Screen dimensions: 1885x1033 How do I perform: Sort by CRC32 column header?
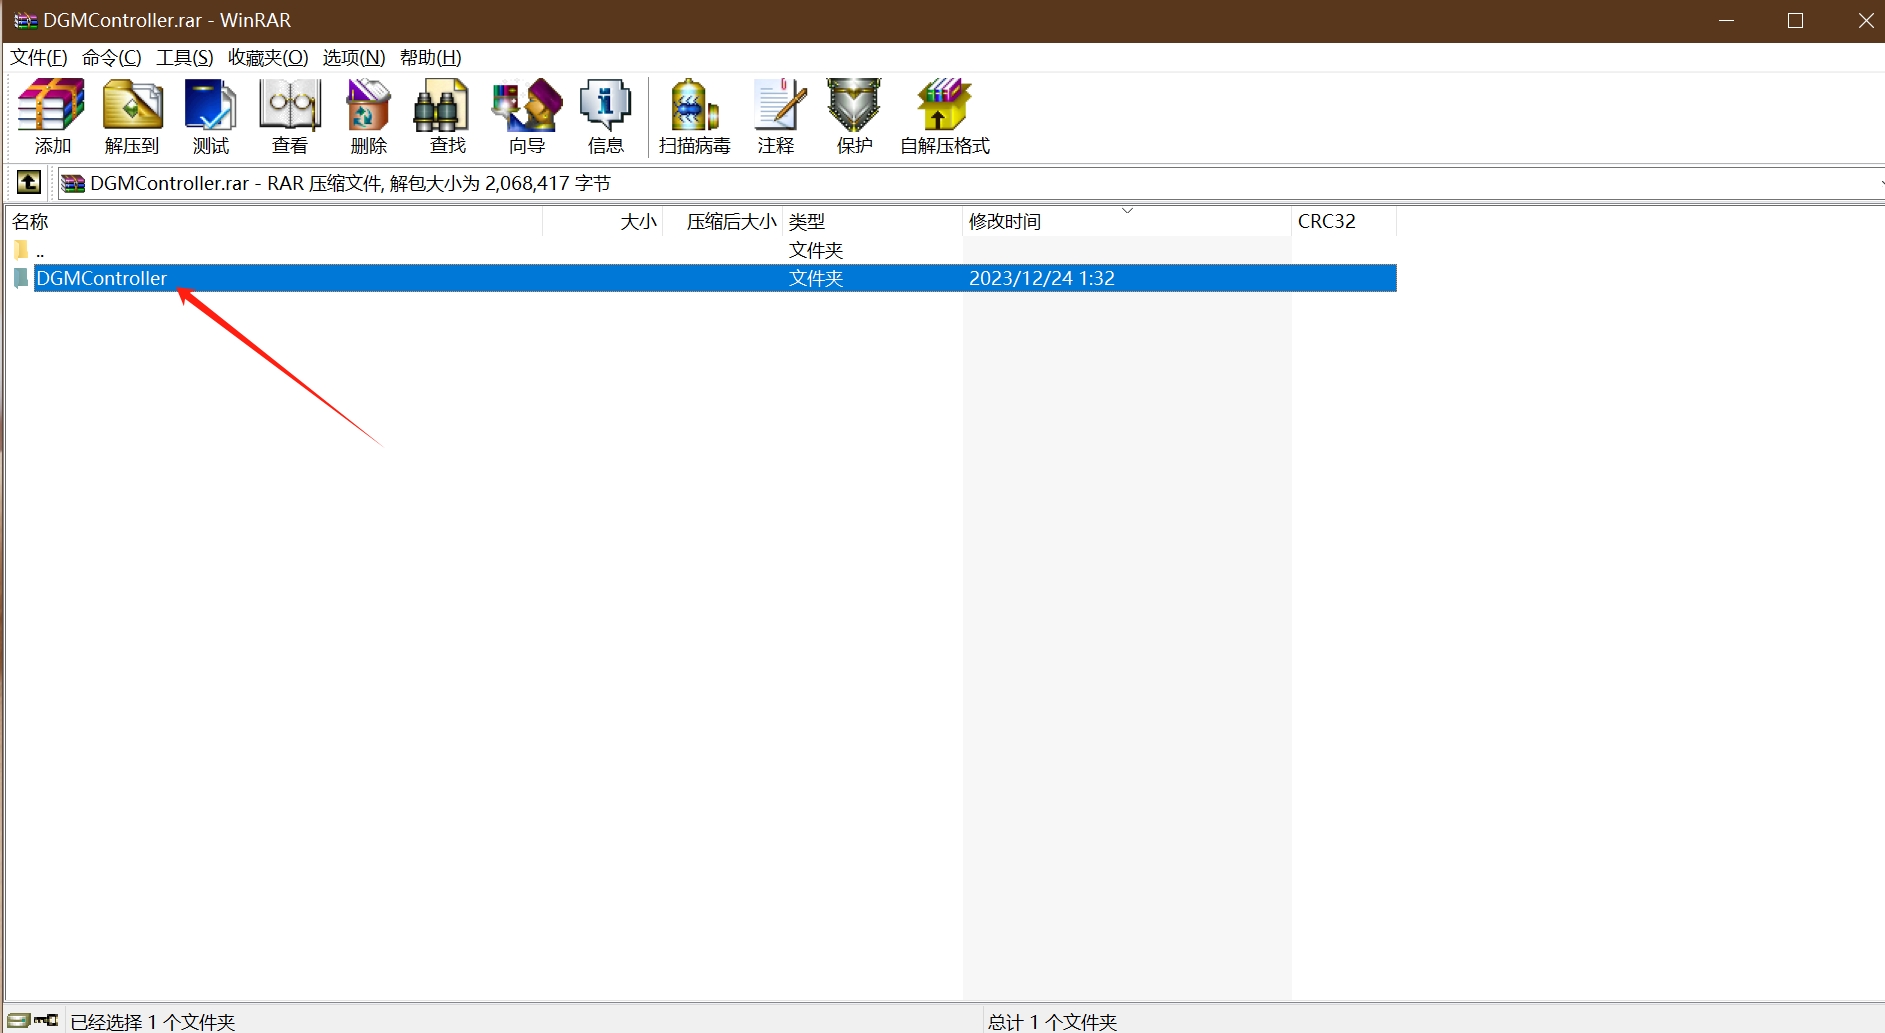1344,221
